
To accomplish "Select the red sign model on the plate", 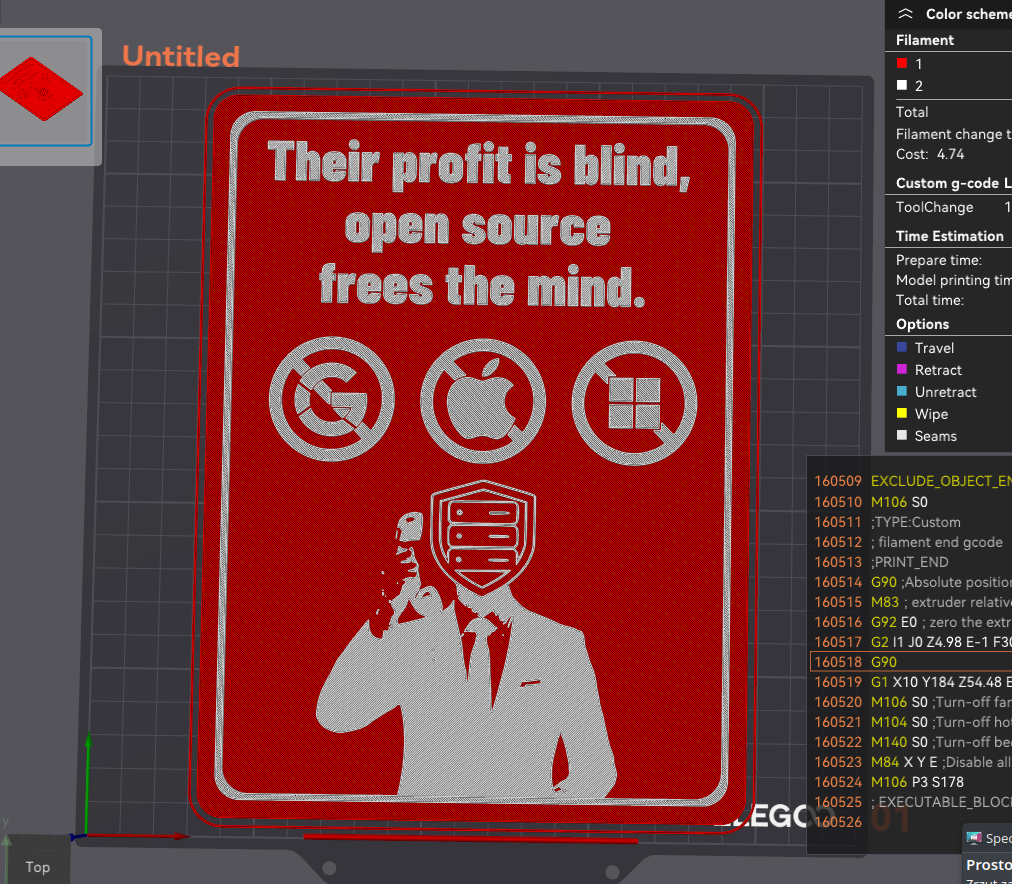I will (x=478, y=458).
